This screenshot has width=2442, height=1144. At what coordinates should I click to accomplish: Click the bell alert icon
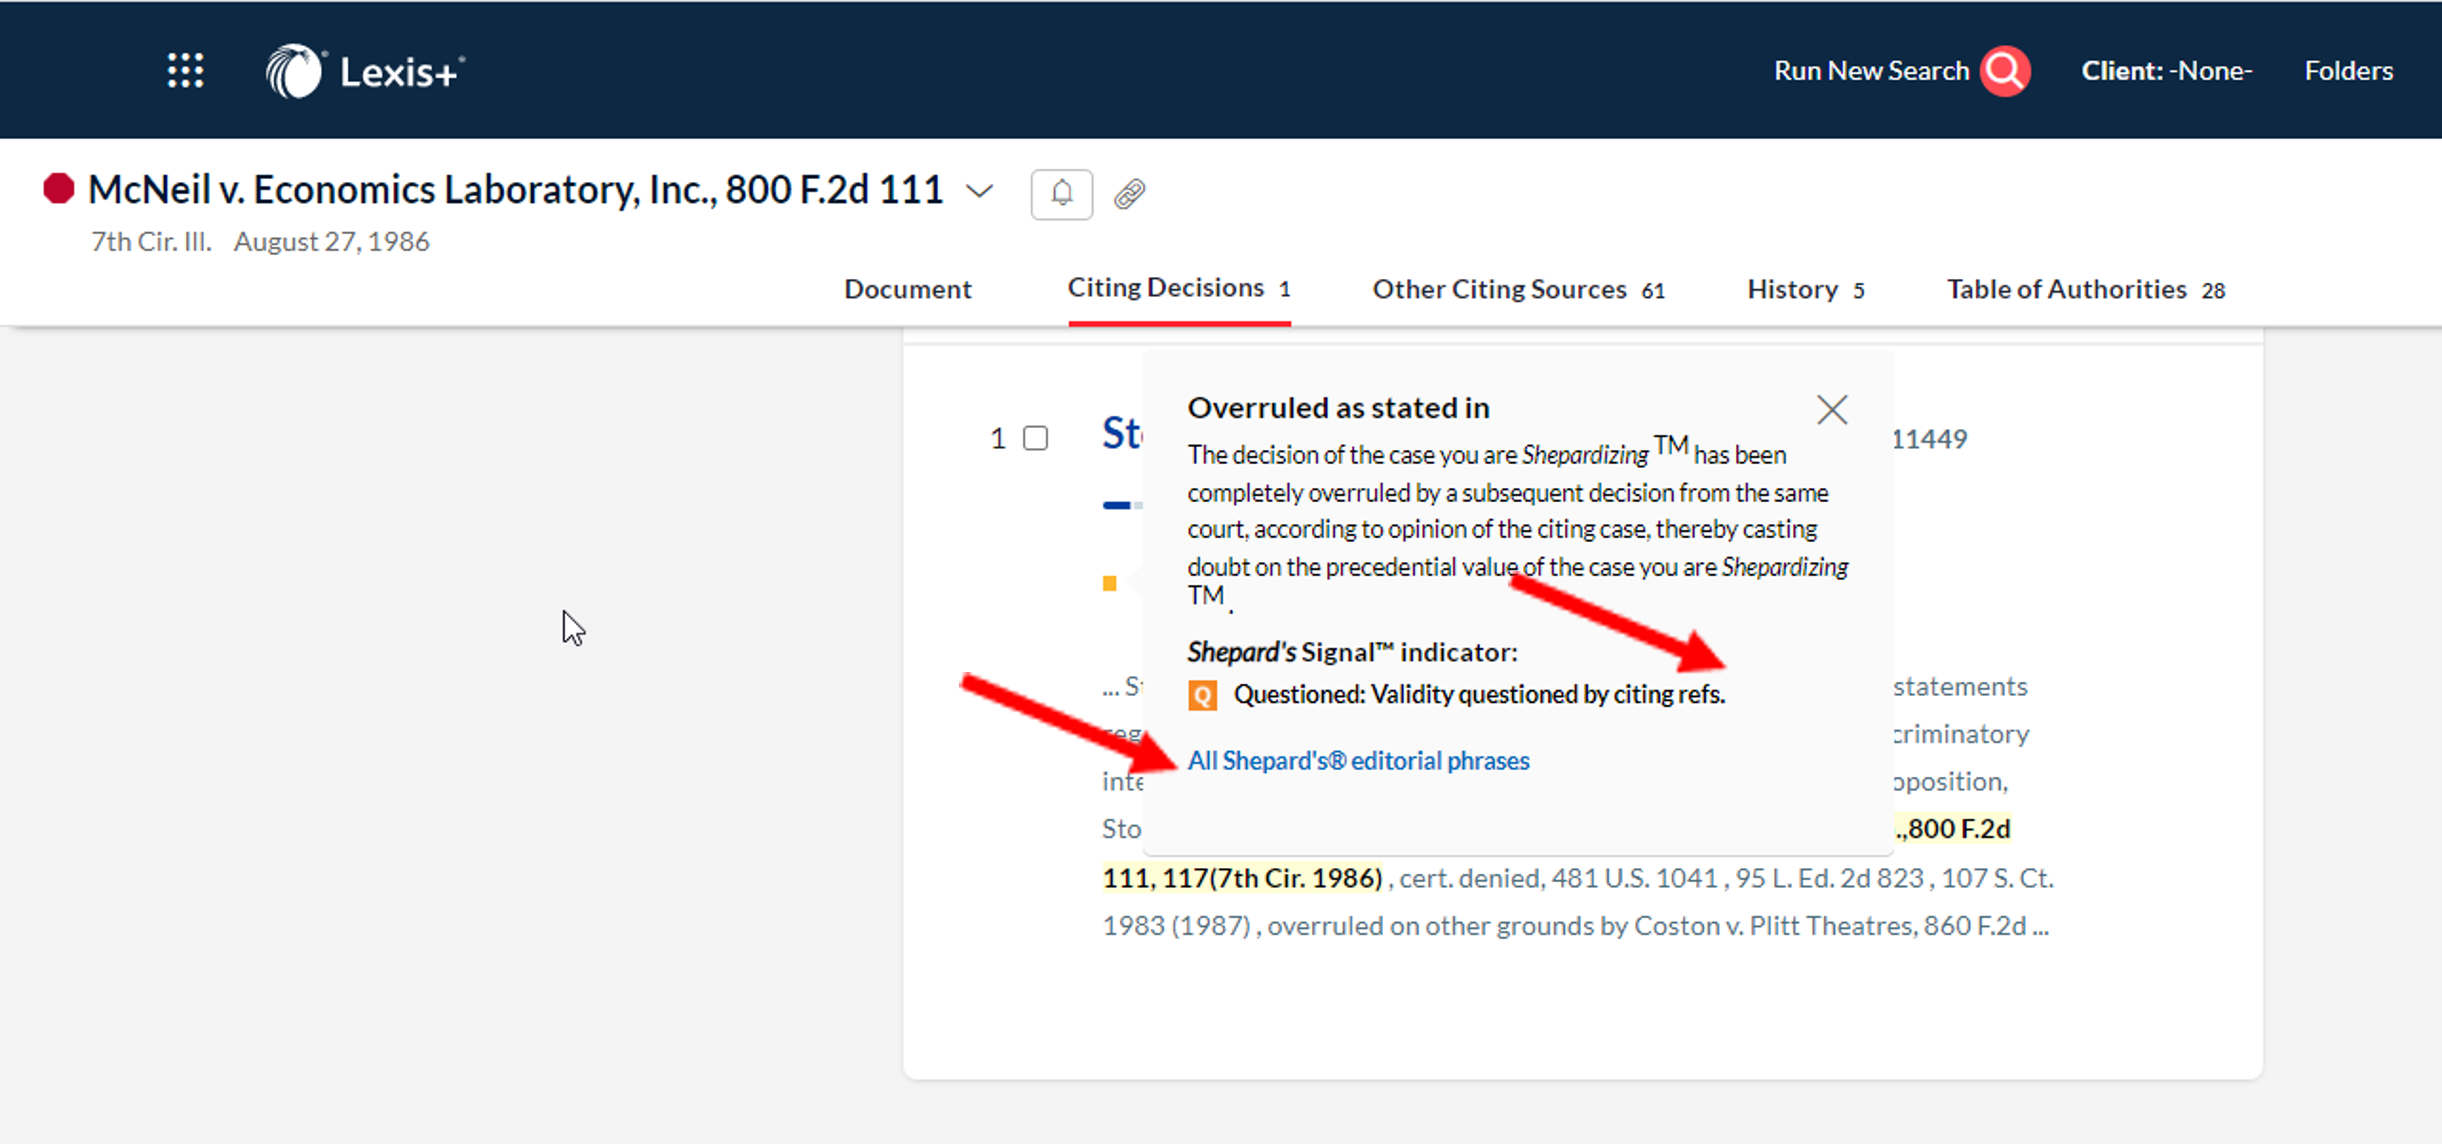[x=1062, y=193]
